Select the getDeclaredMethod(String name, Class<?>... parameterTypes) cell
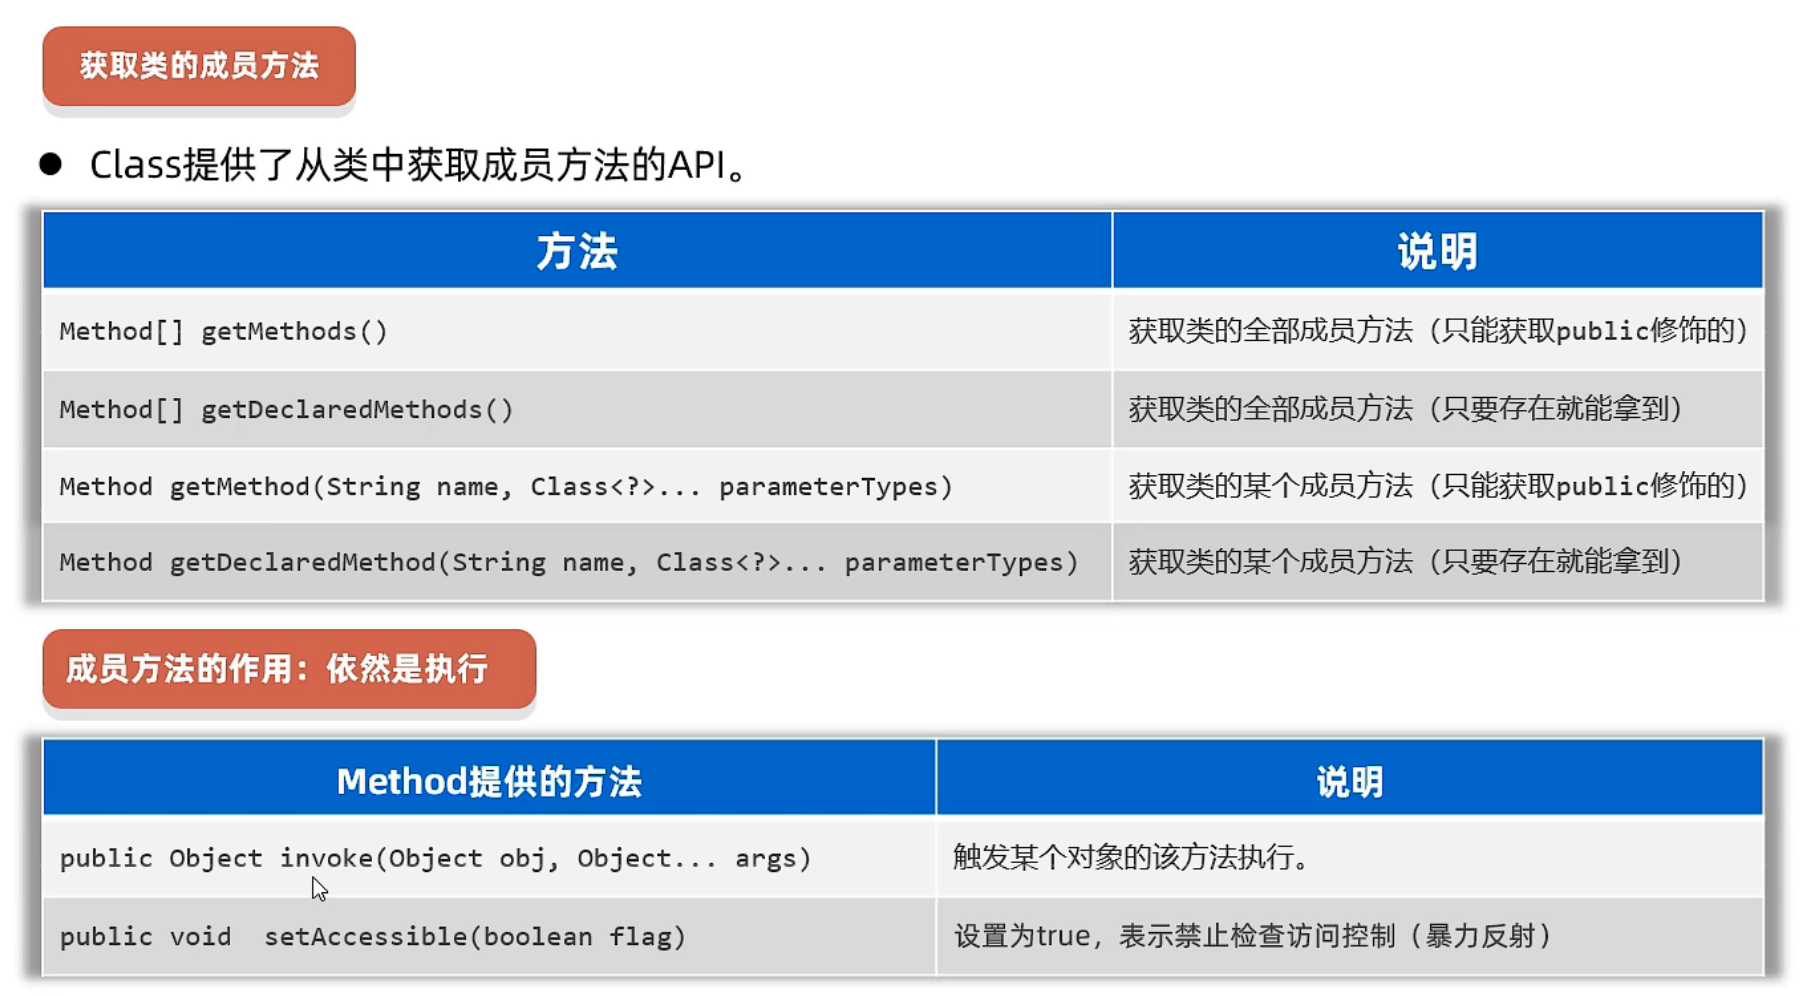 (x=577, y=562)
